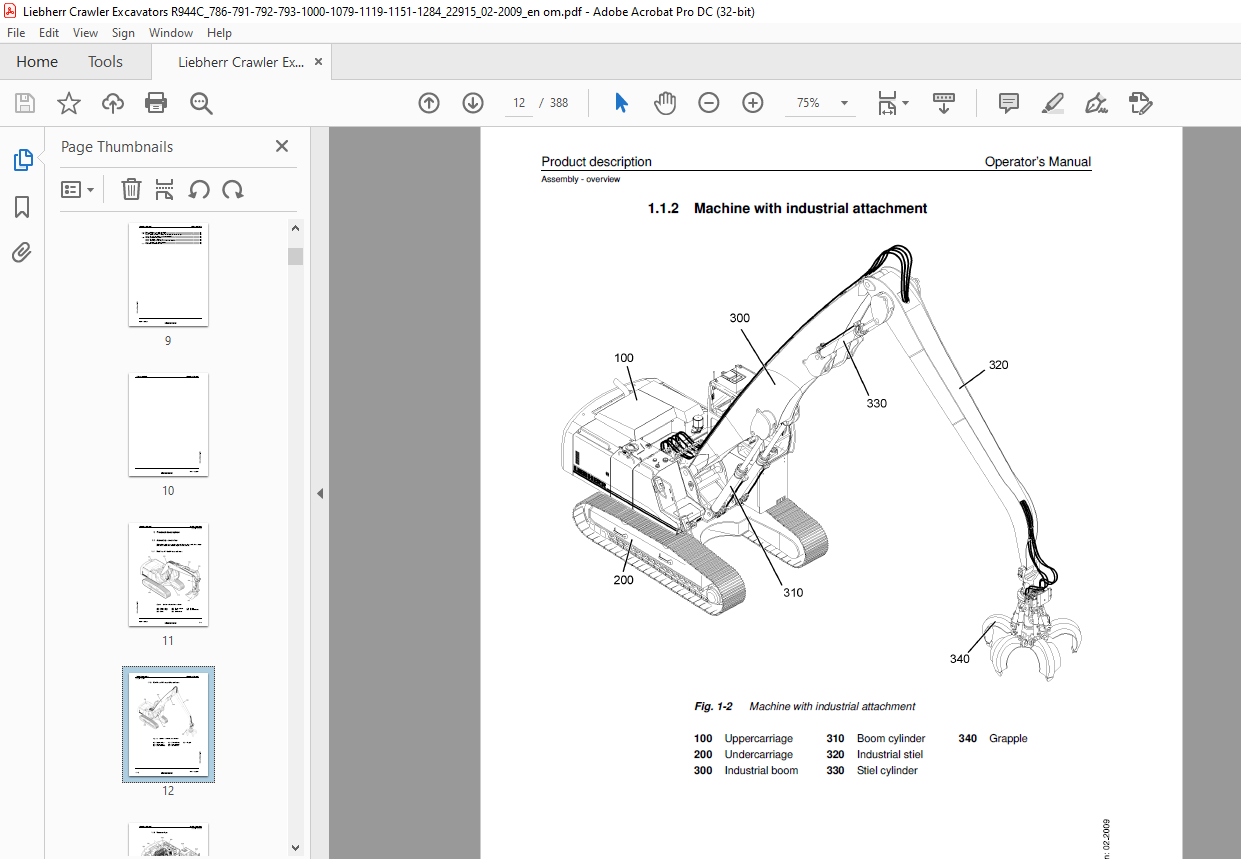Add a sticky note comment

click(1009, 103)
